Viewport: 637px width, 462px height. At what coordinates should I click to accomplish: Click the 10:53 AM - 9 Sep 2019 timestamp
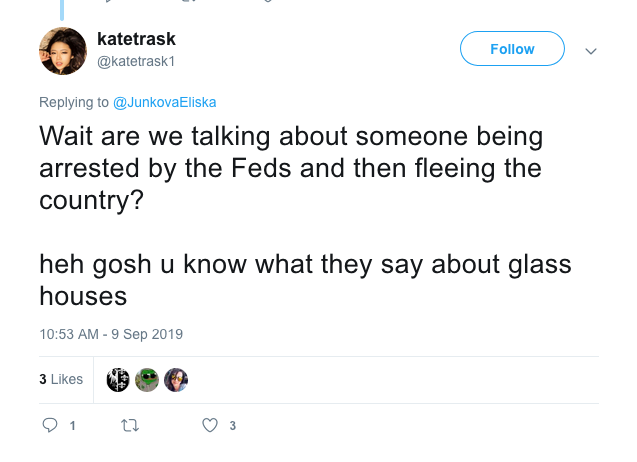(x=111, y=334)
